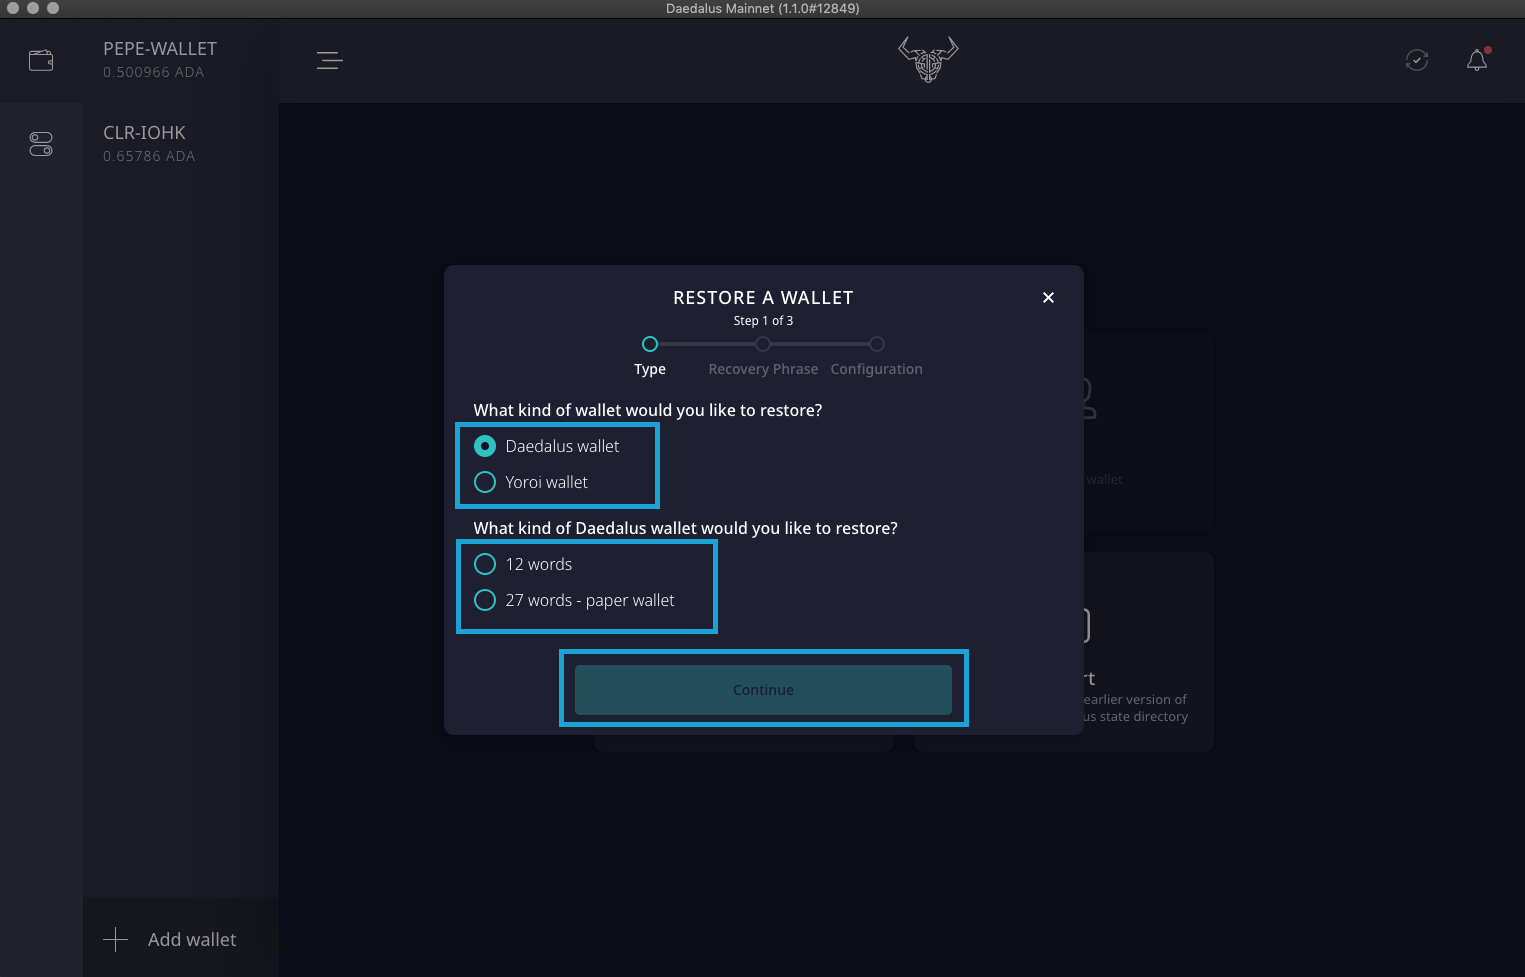Screen dimensions: 1525x977
Task: Toggle the hamburger menu icon
Action: [x=330, y=61]
